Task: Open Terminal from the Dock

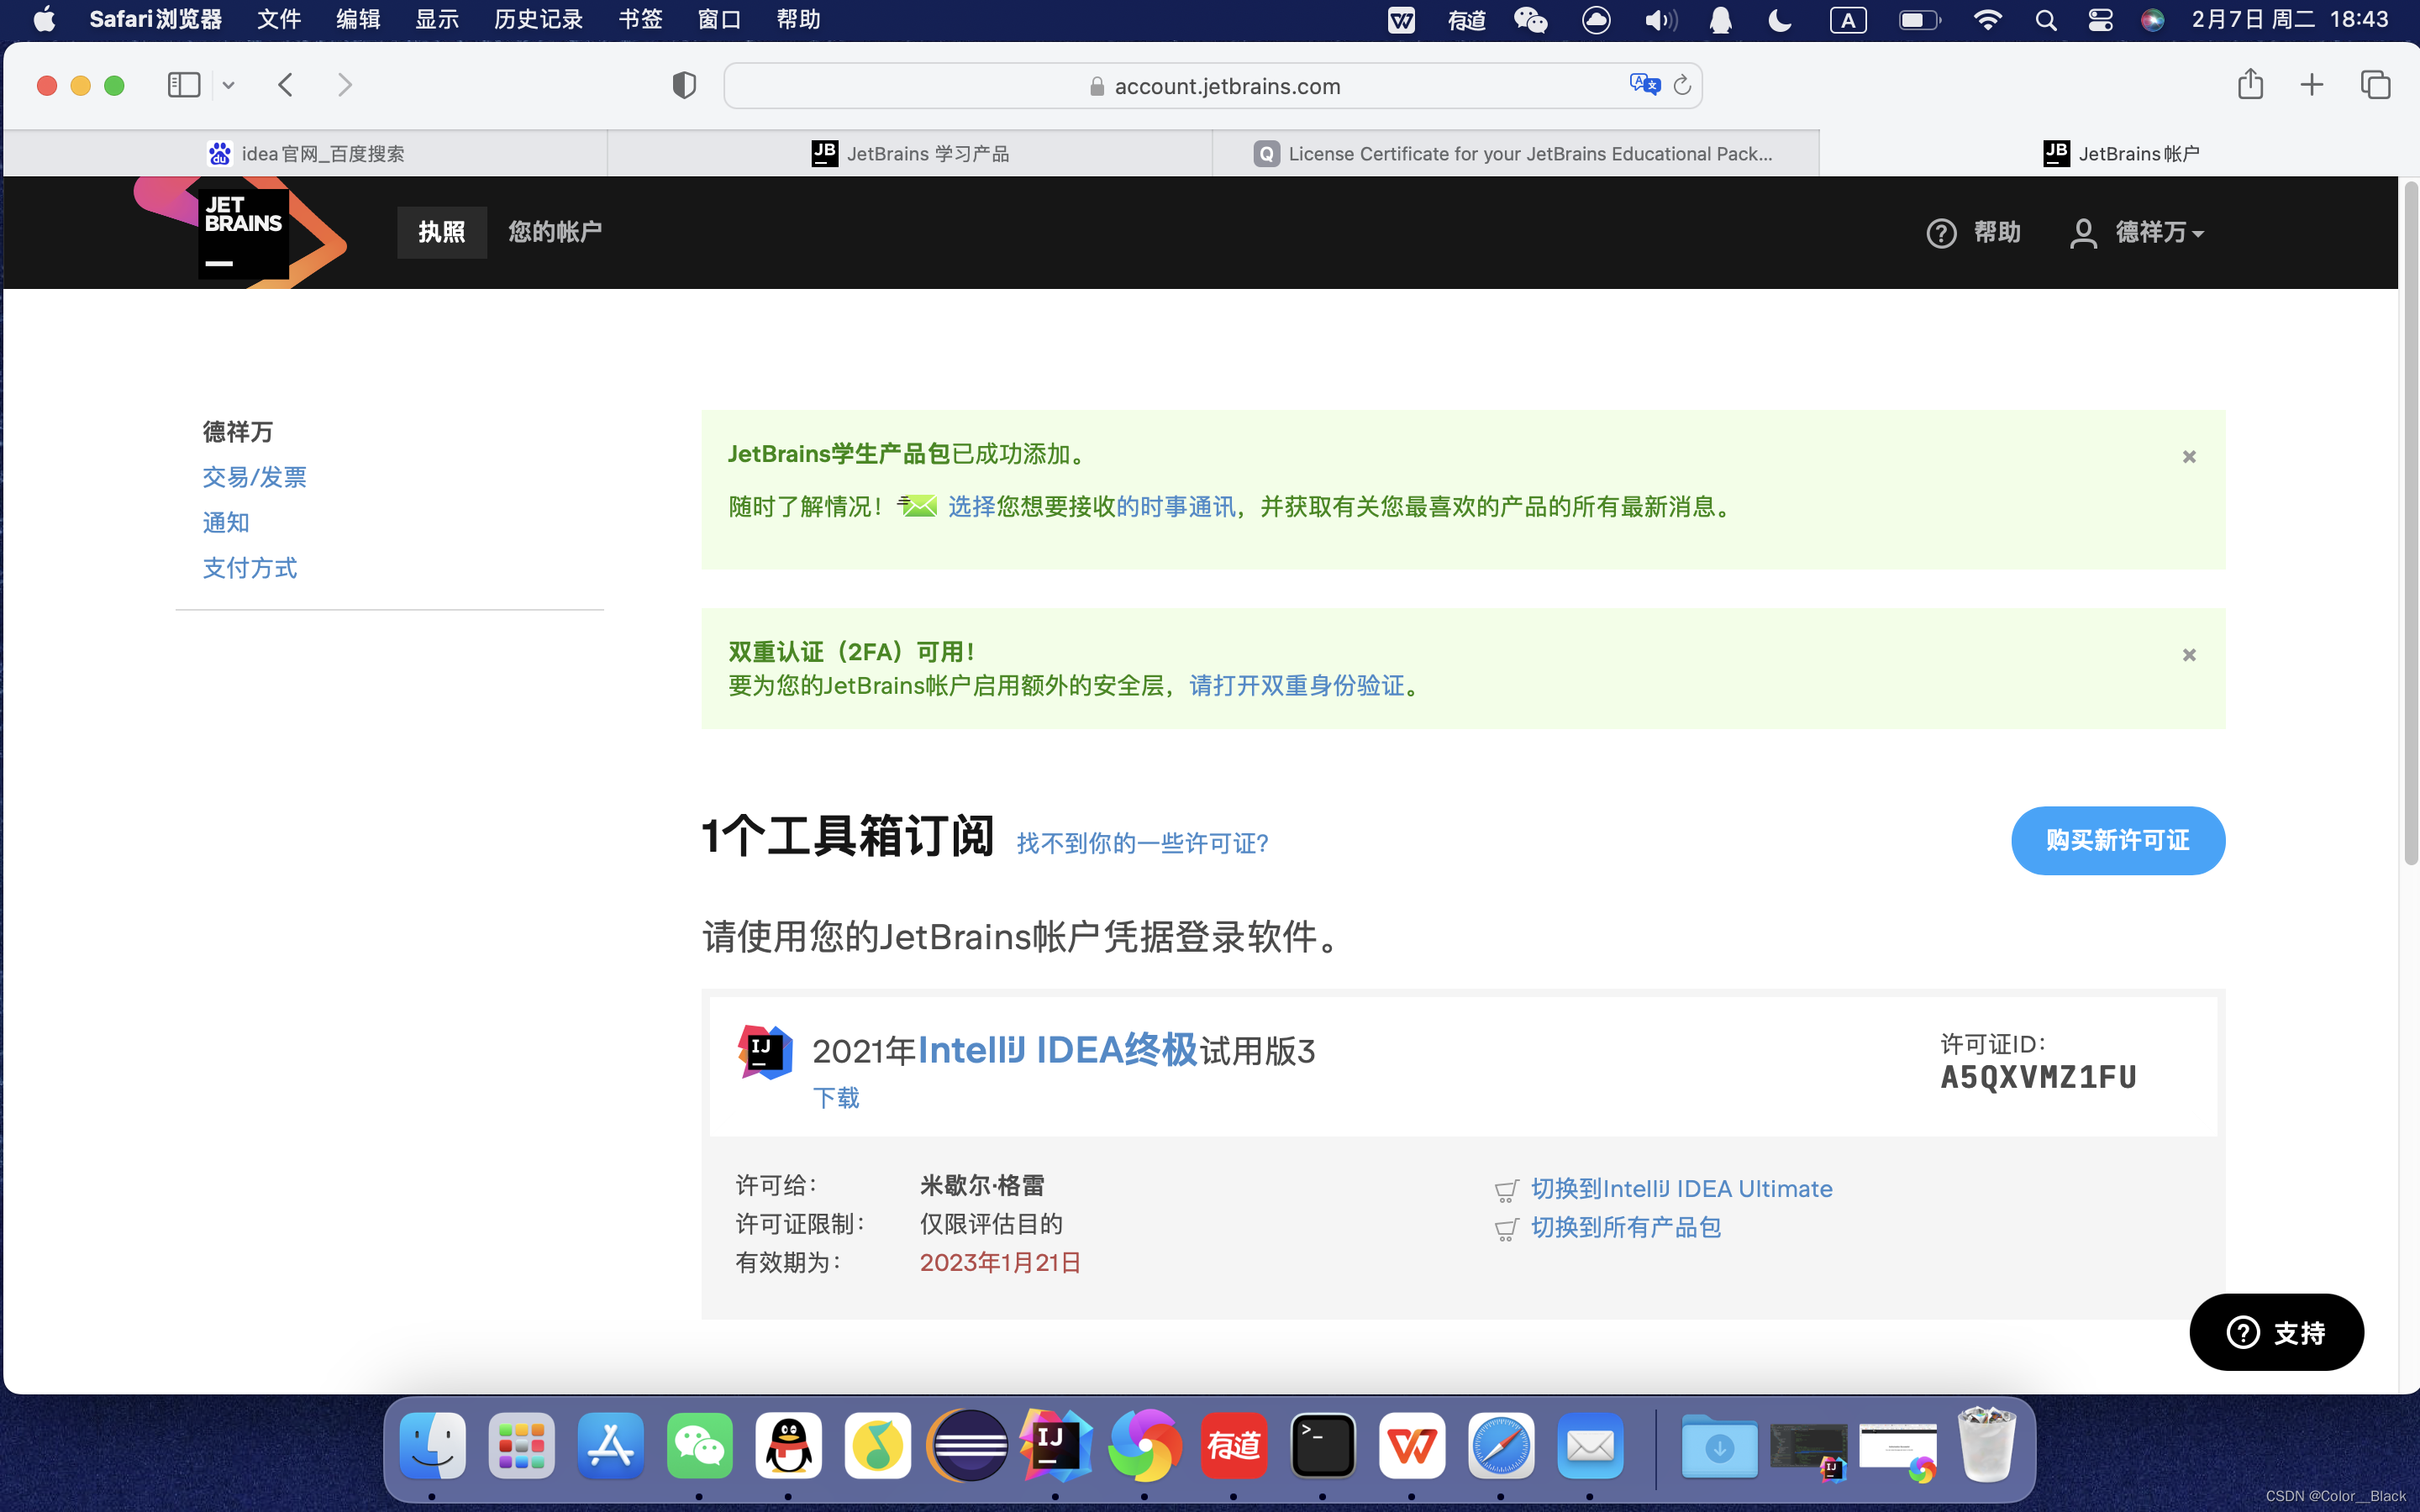Action: [x=1323, y=1445]
